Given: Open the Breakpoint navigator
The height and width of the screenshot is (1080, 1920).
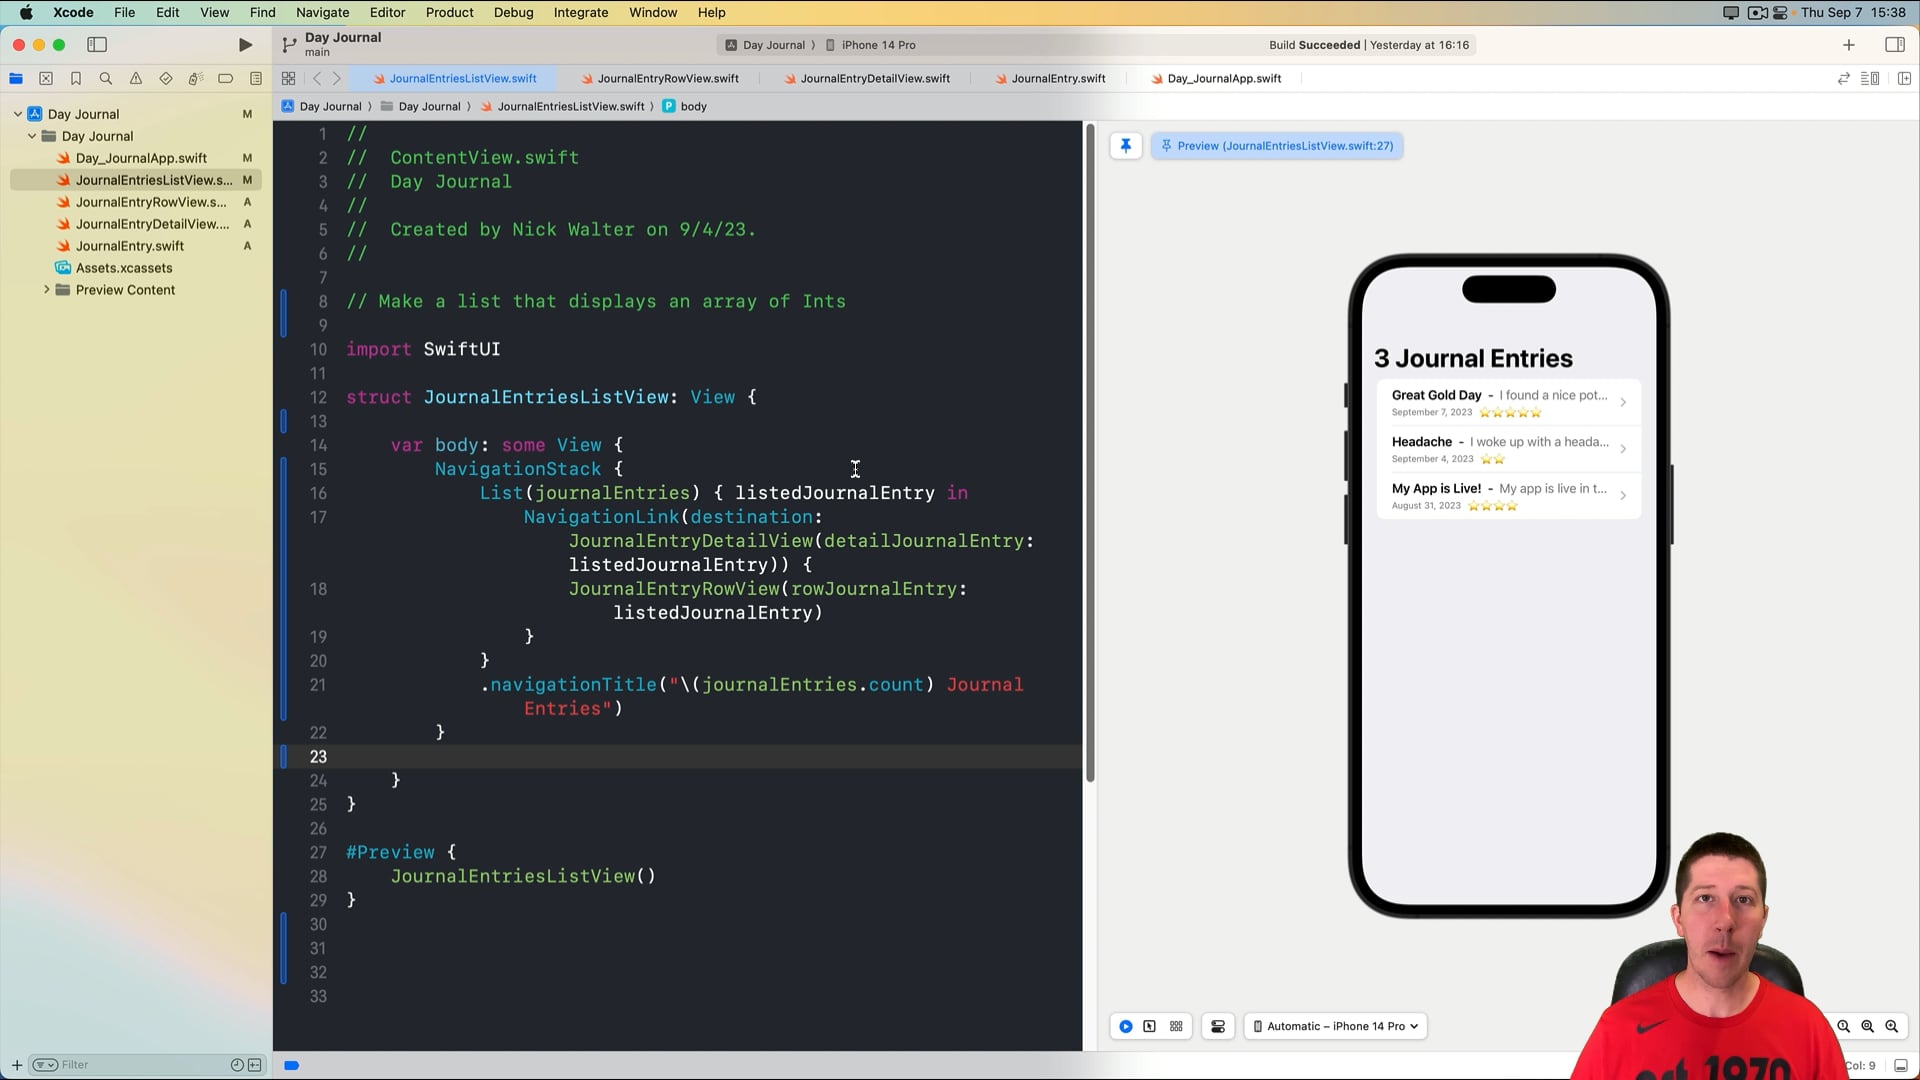Looking at the screenshot, I should pyautogui.click(x=226, y=78).
